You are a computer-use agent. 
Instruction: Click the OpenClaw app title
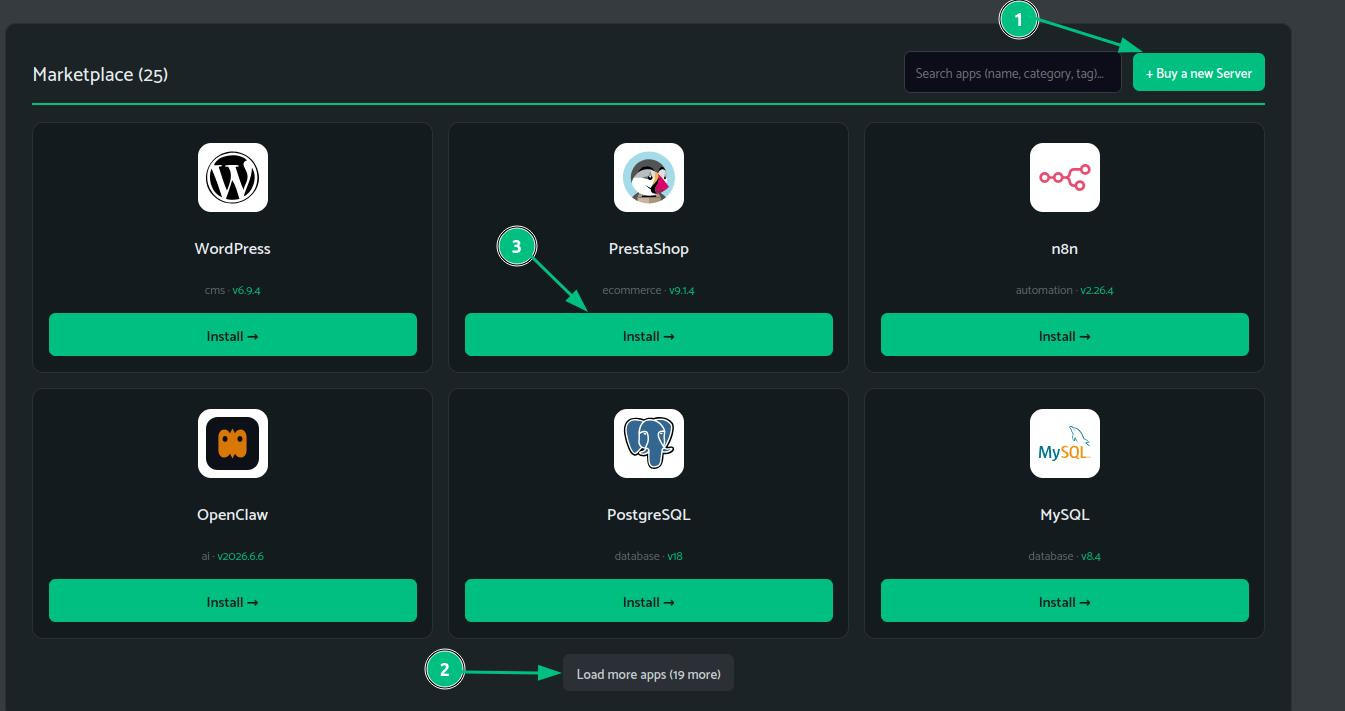[x=233, y=515]
